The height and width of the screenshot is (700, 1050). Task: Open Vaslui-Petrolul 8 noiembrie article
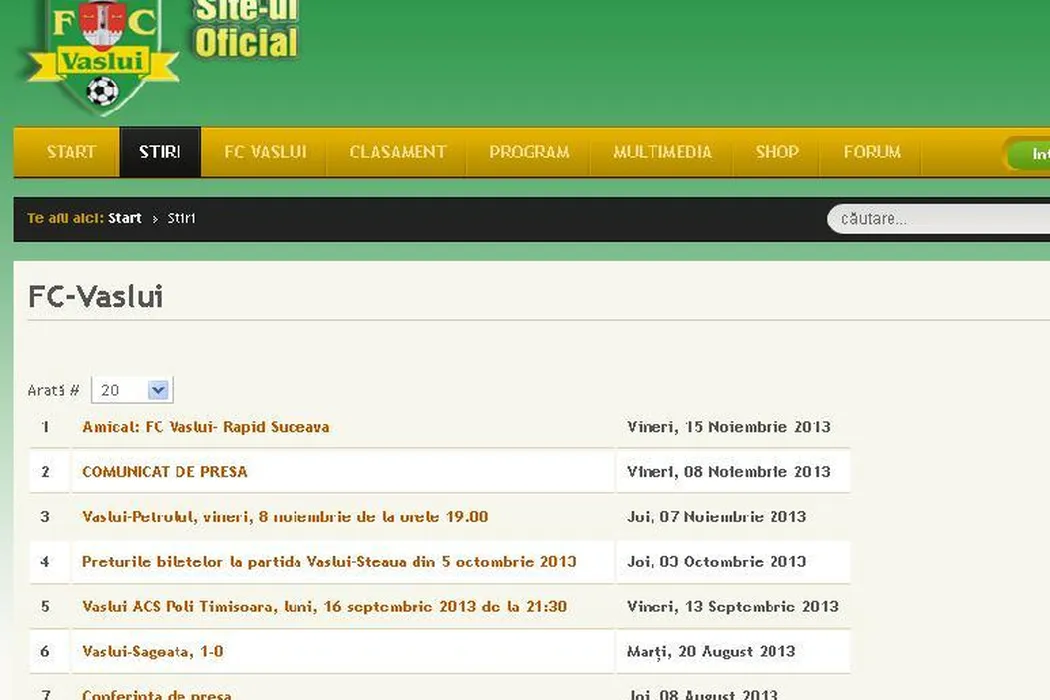285,517
